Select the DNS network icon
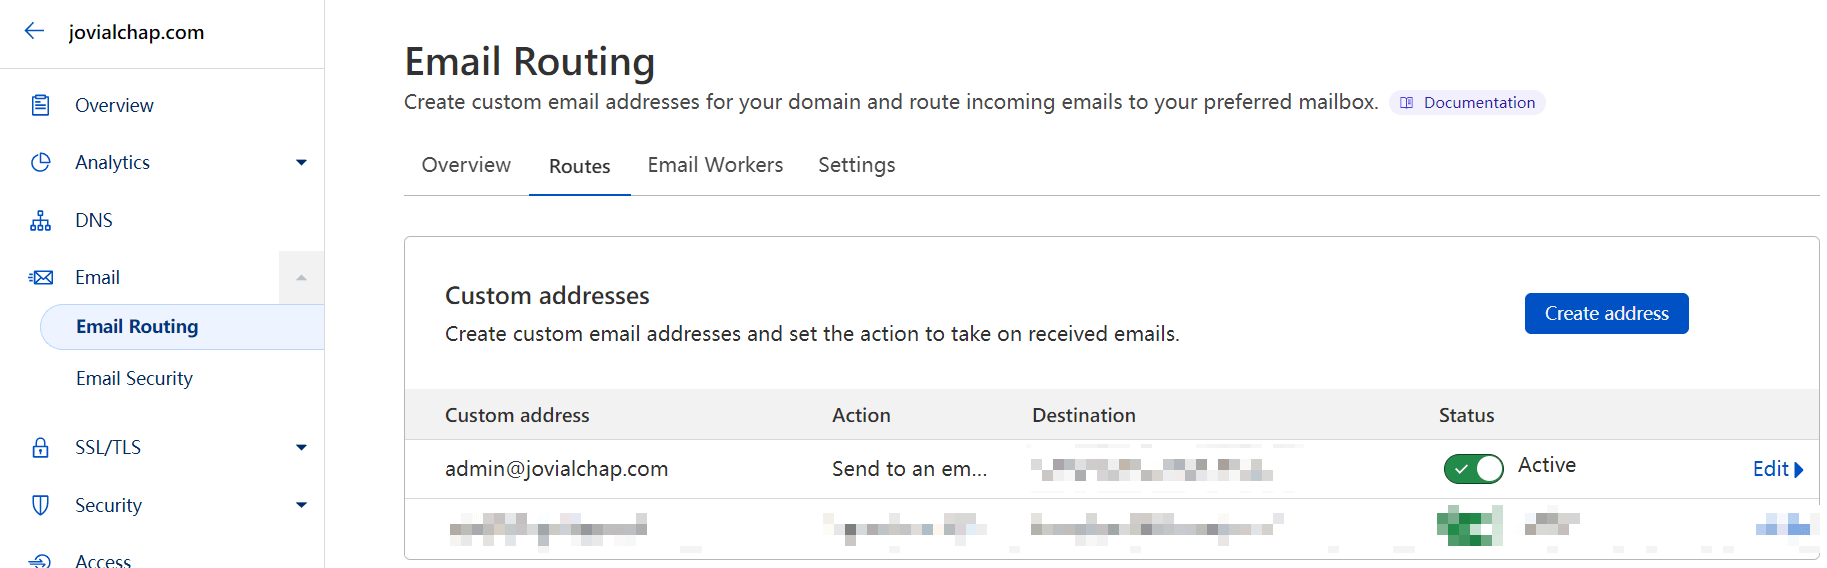The width and height of the screenshot is (1827, 568). pos(40,220)
